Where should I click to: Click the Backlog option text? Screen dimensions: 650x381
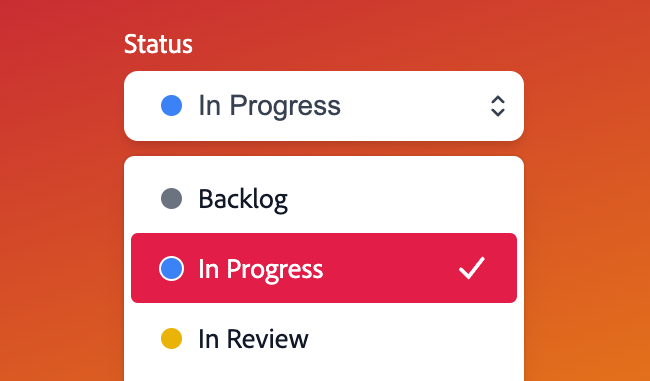[x=243, y=200]
